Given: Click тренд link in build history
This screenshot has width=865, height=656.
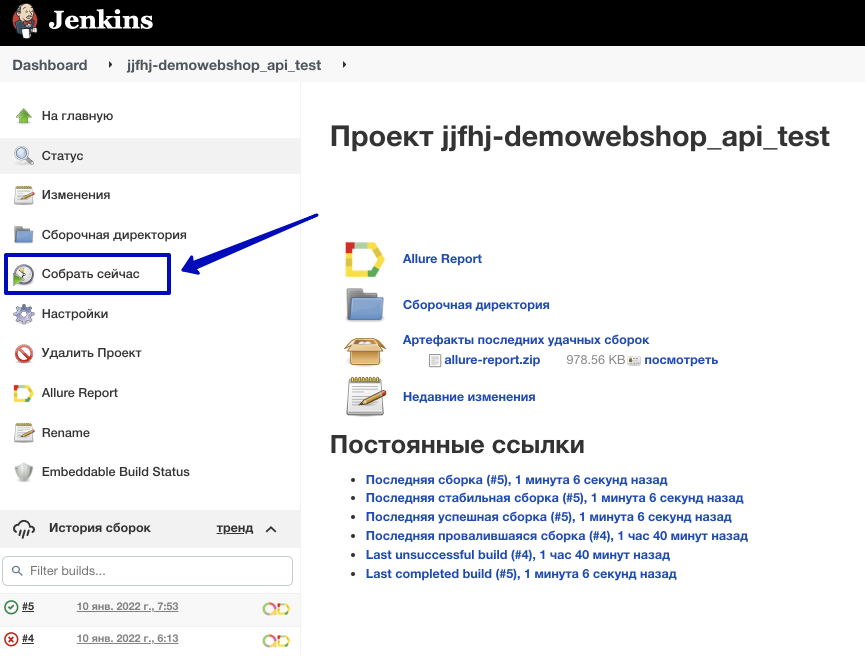Looking at the screenshot, I should coord(234,528).
